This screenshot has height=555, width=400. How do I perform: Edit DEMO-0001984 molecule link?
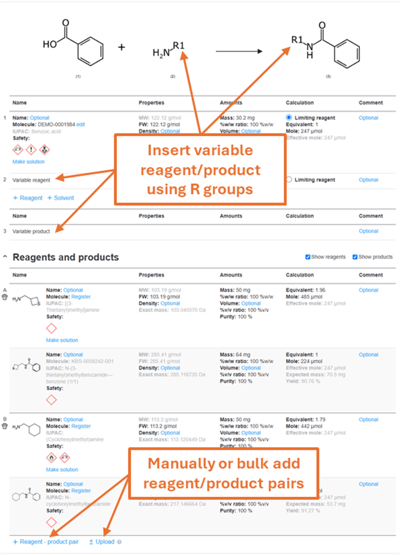[81, 125]
